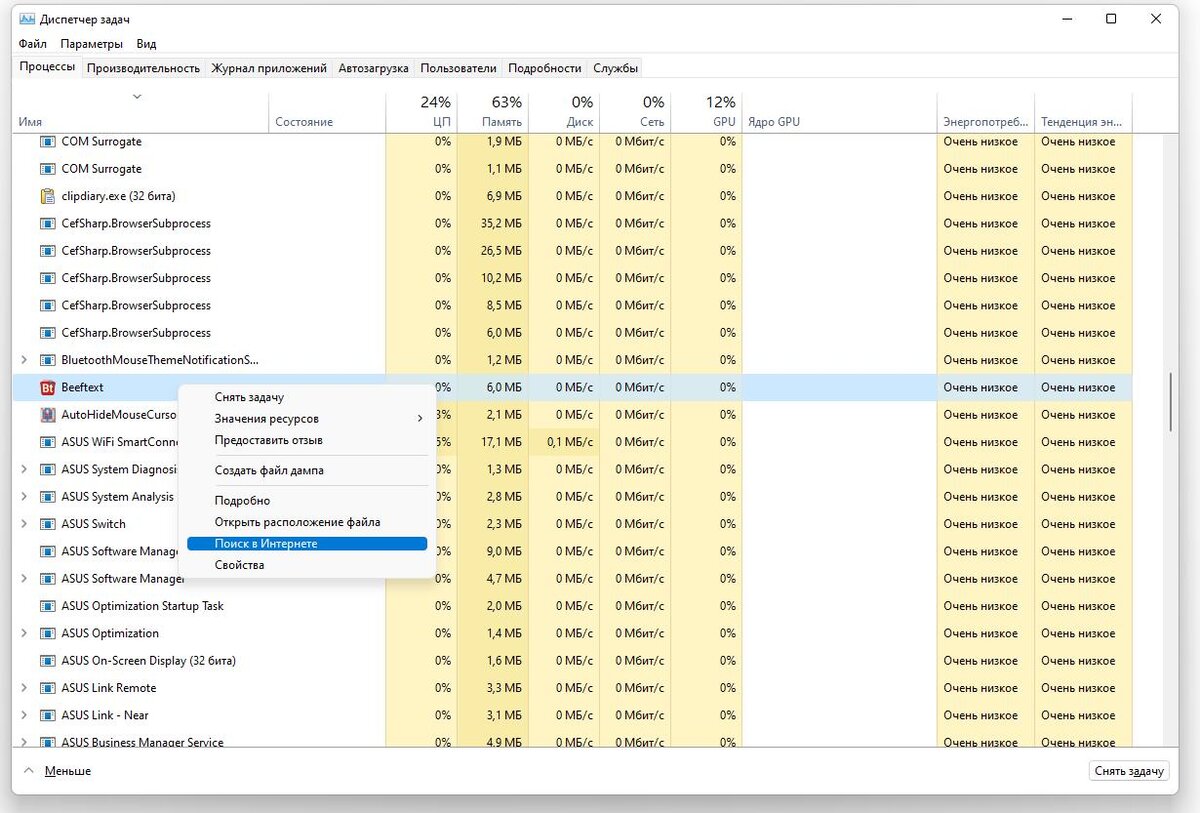Switch to the Производительность tab
The width and height of the screenshot is (1200, 813).
[x=143, y=68]
